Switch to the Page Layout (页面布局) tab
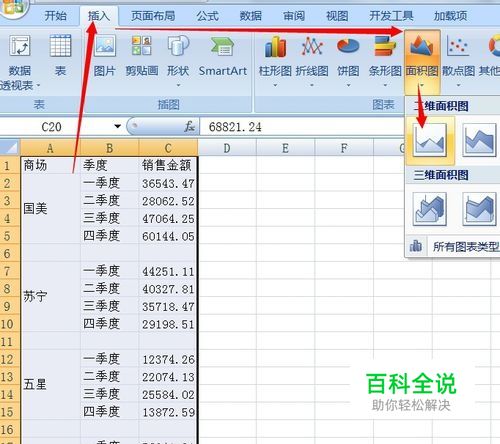500x444 pixels. (153, 16)
